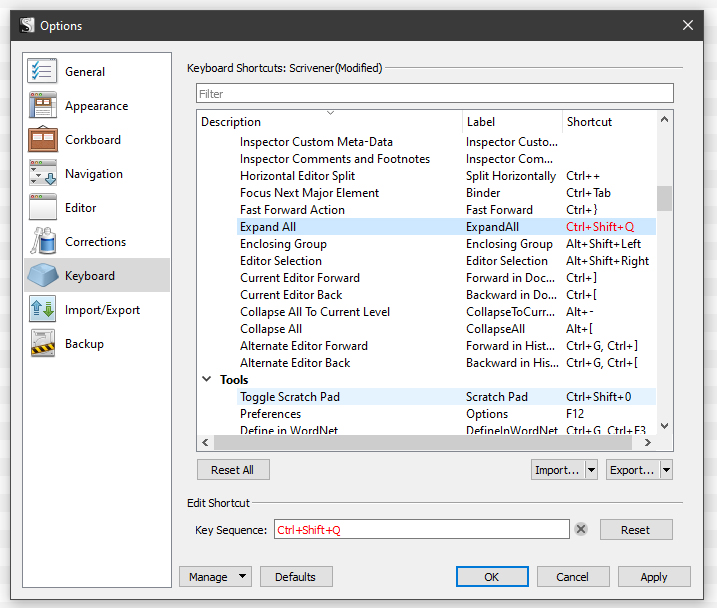The width and height of the screenshot is (717, 608).
Task: Select Inspector Comments and Footnotes row
Action: point(446,159)
